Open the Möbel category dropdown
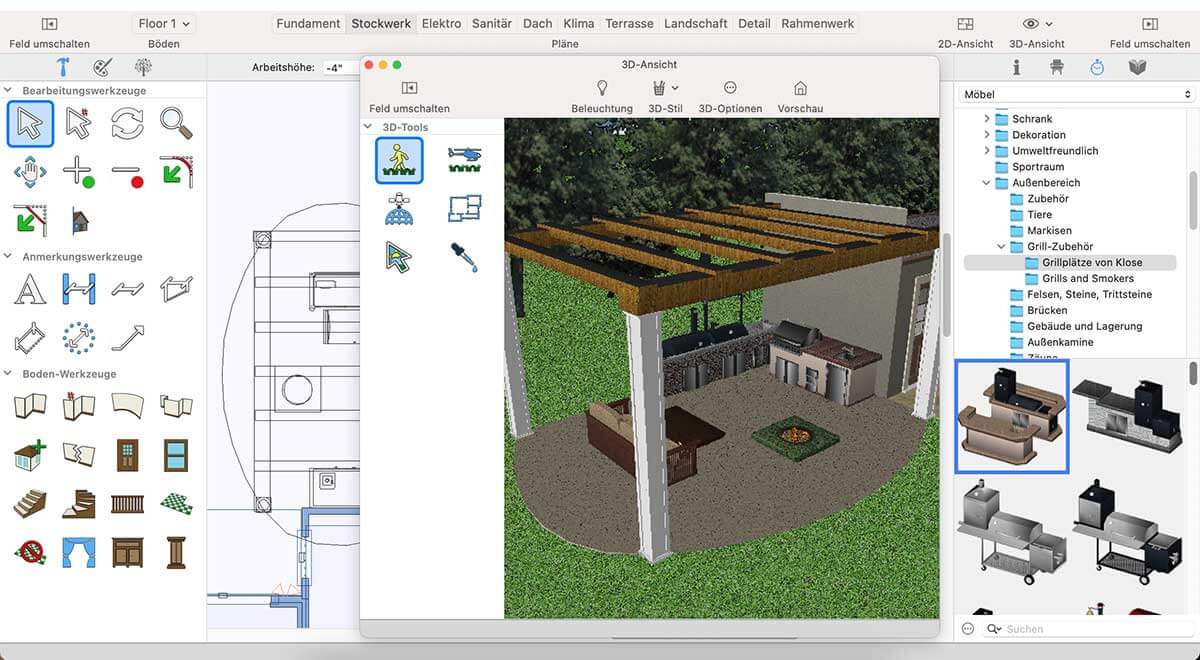 (x=1075, y=95)
